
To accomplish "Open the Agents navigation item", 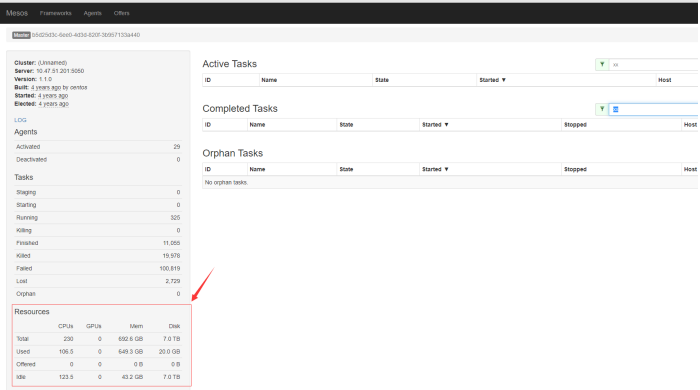I will [x=92, y=13].
